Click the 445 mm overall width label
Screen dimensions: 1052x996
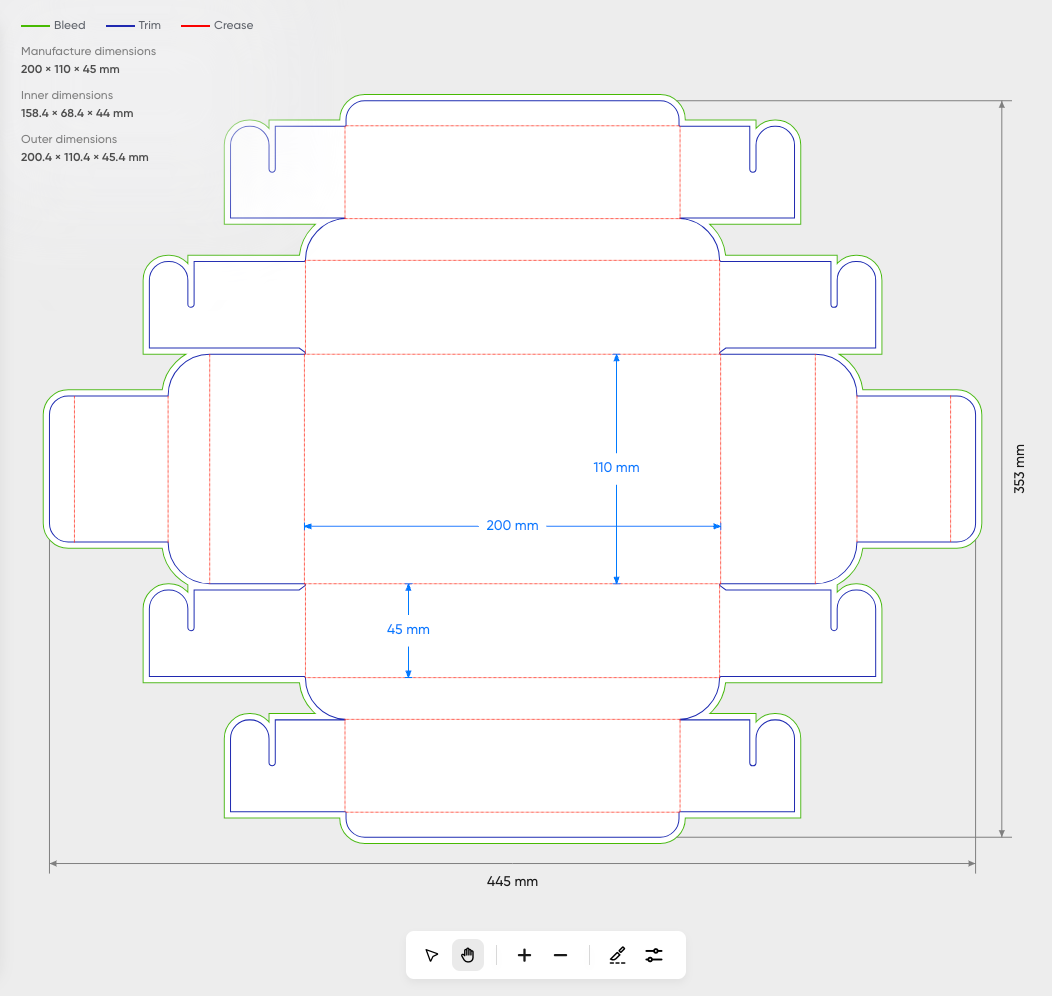tap(512, 881)
